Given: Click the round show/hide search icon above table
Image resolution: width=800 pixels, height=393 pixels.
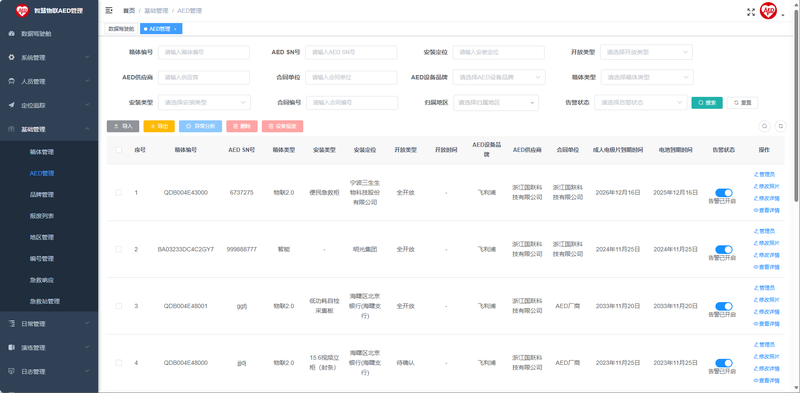Looking at the screenshot, I should tap(764, 126).
